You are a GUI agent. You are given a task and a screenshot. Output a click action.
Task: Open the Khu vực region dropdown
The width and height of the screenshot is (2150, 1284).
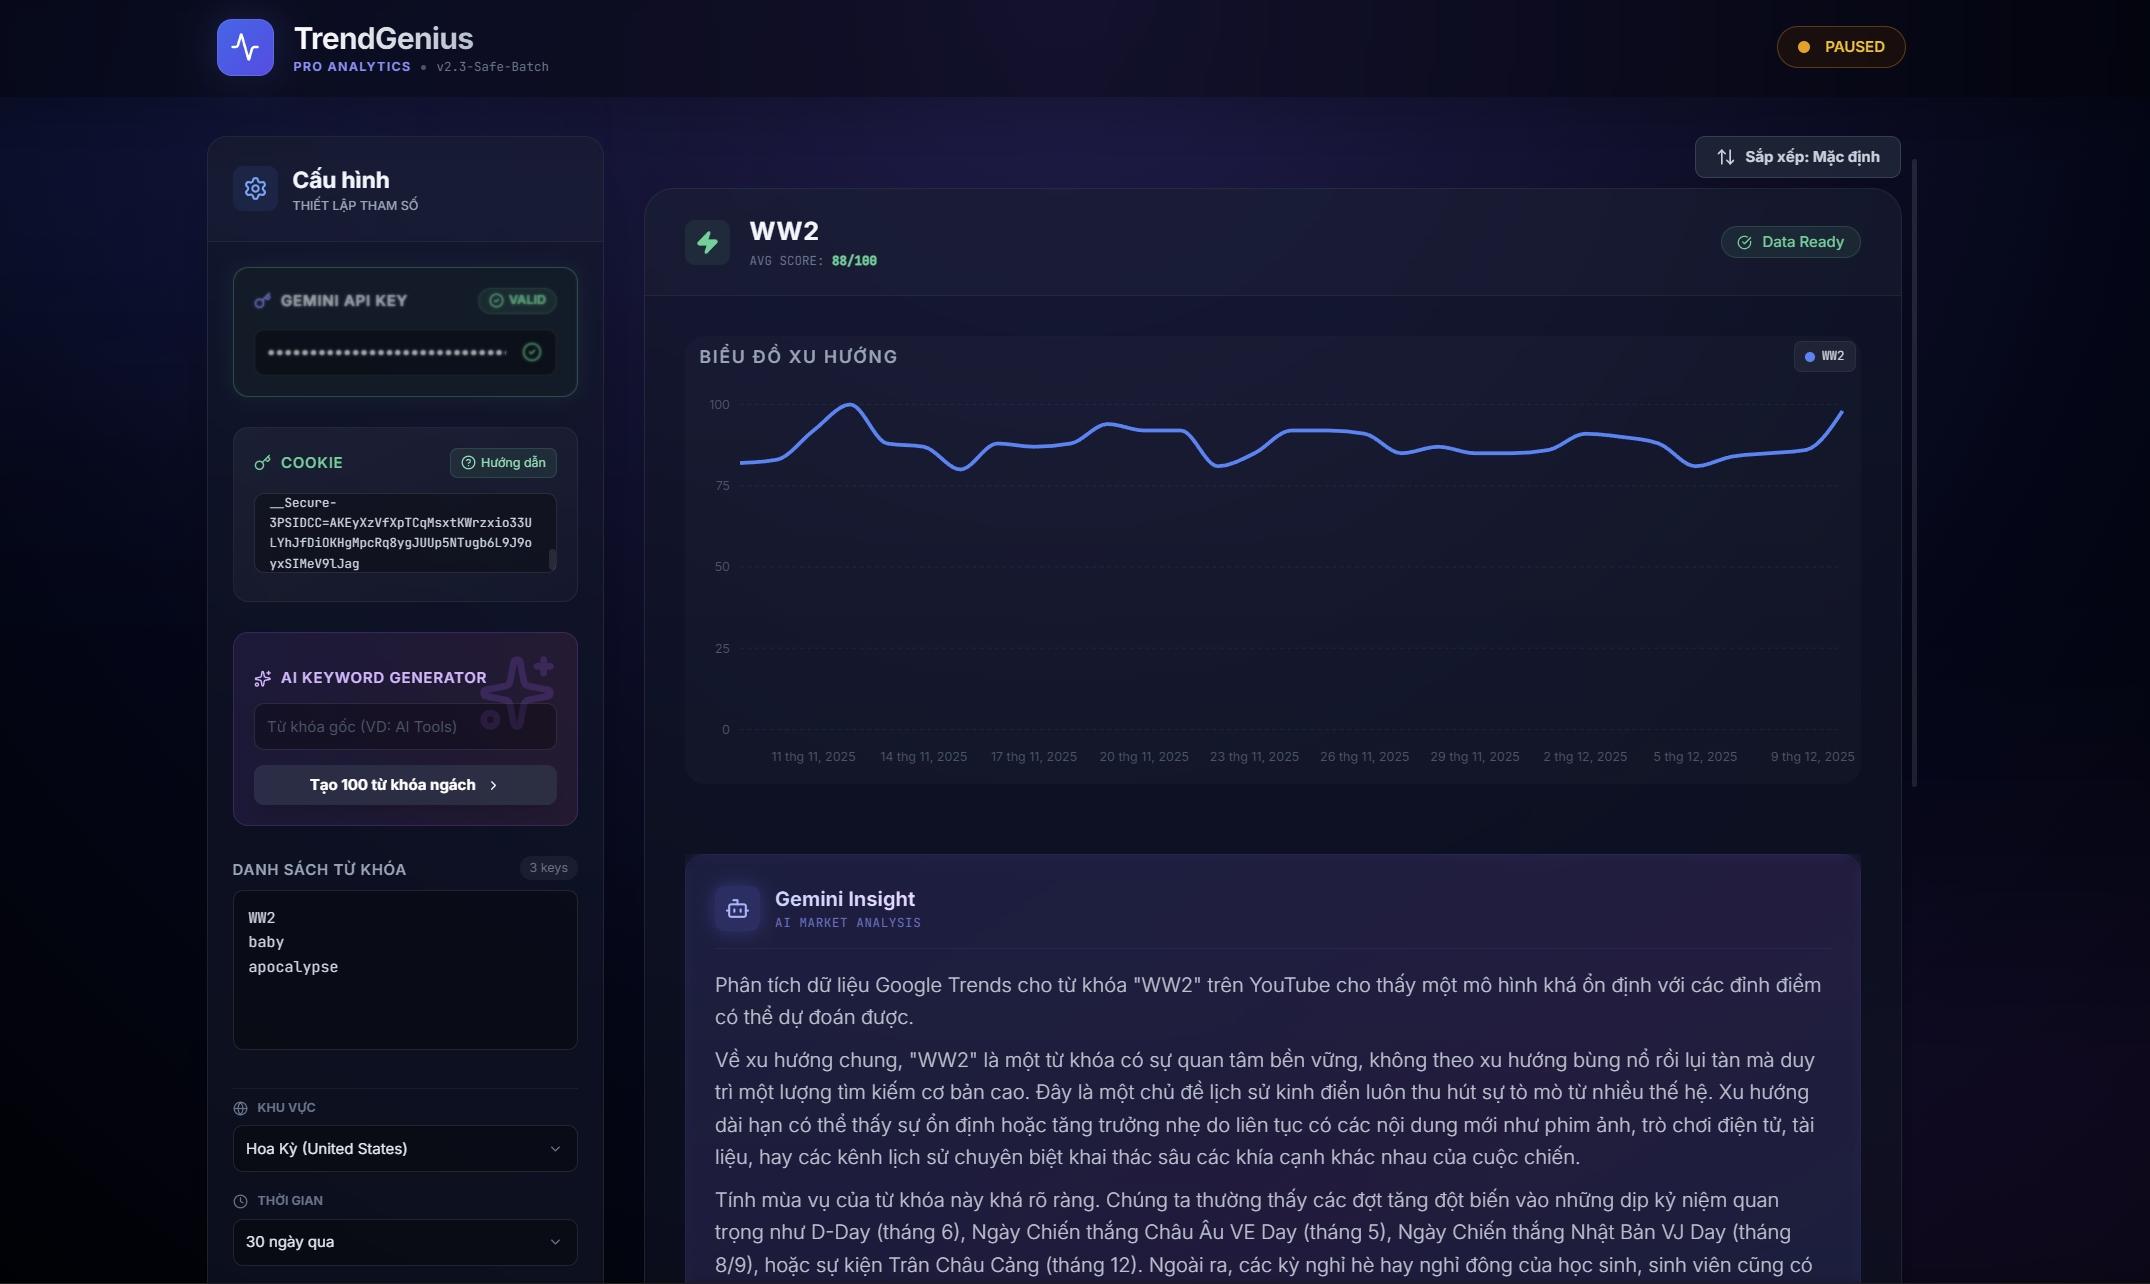click(405, 1148)
